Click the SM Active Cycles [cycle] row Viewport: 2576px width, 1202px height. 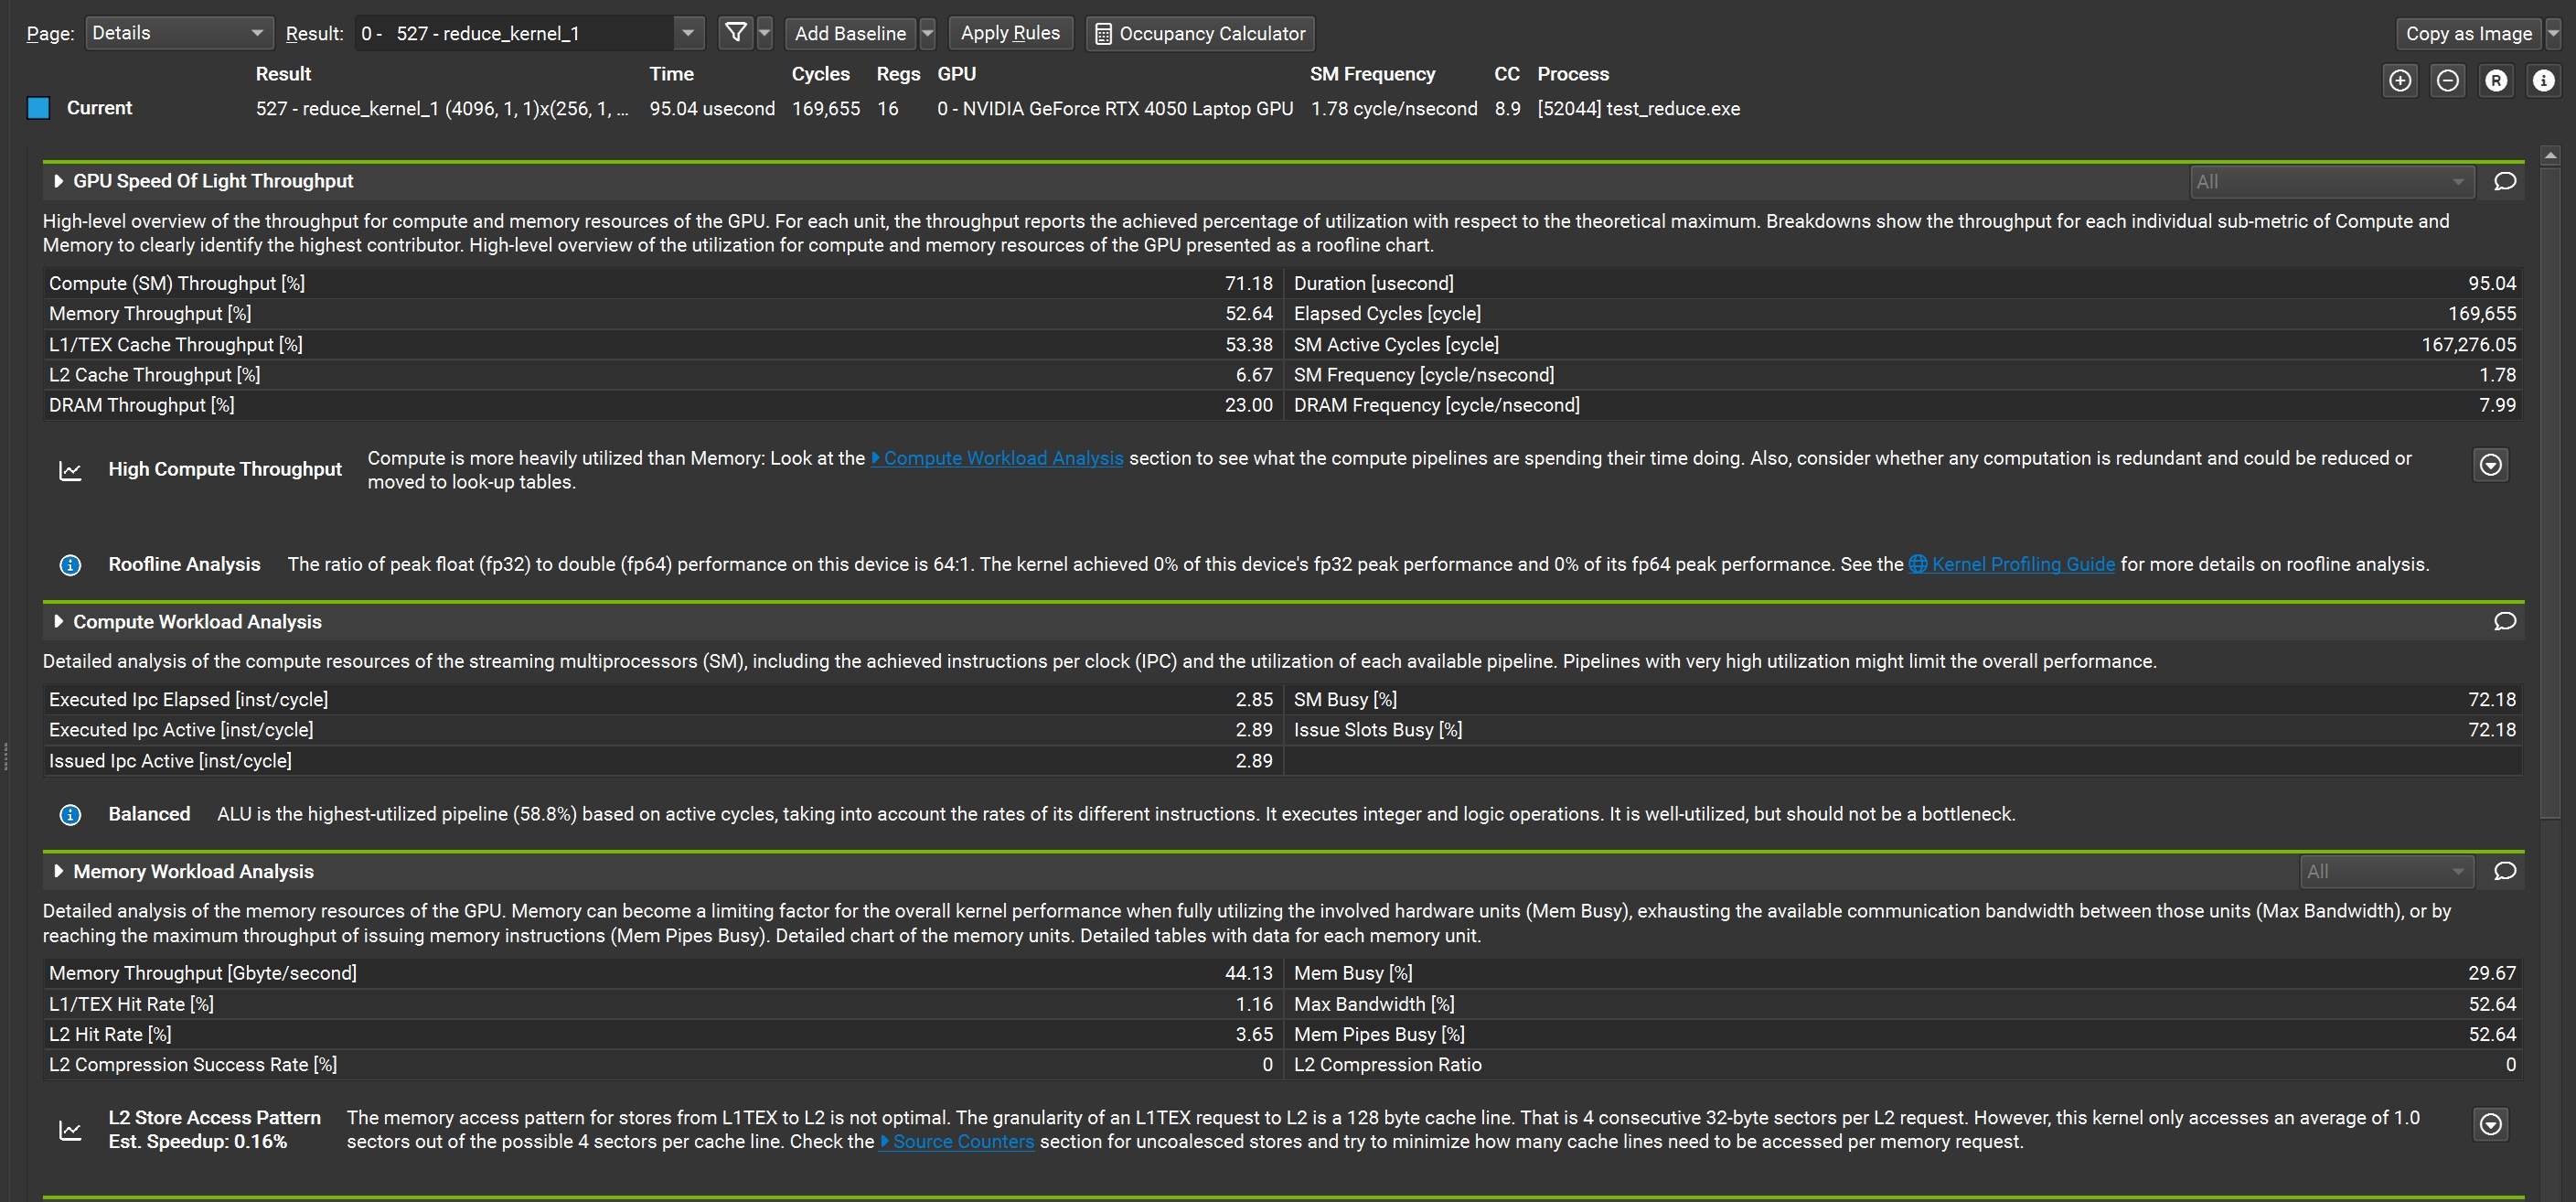click(1904, 345)
